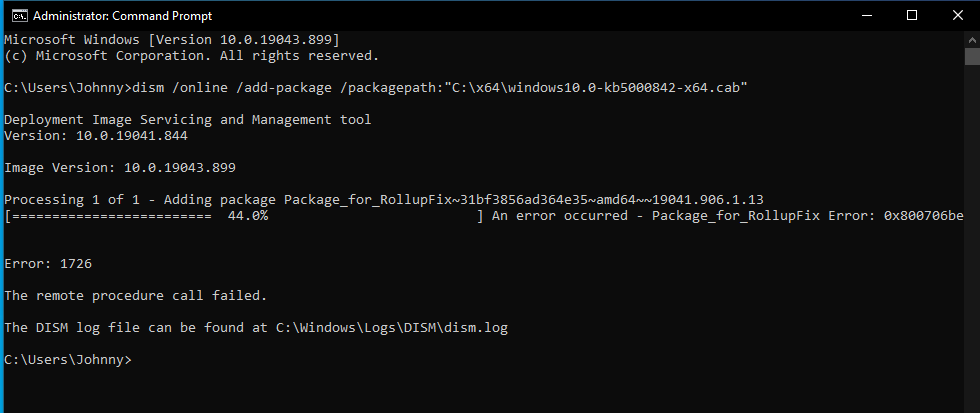980x413 pixels.
Task: Click the 'Error: 1726' line
Action: 48,264
